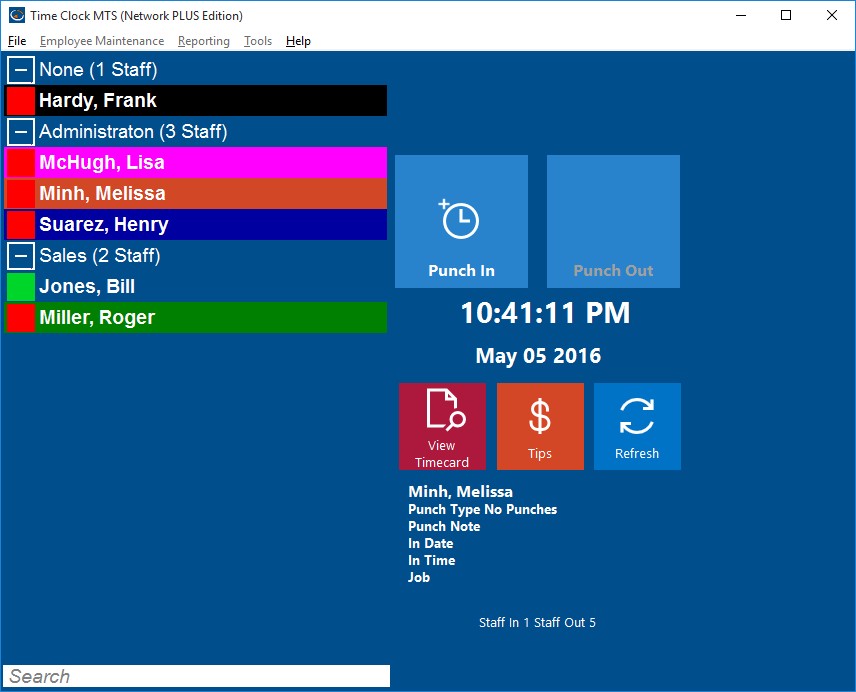Open the File menu
The width and height of the screenshot is (856, 692).
pyautogui.click(x=16, y=41)
